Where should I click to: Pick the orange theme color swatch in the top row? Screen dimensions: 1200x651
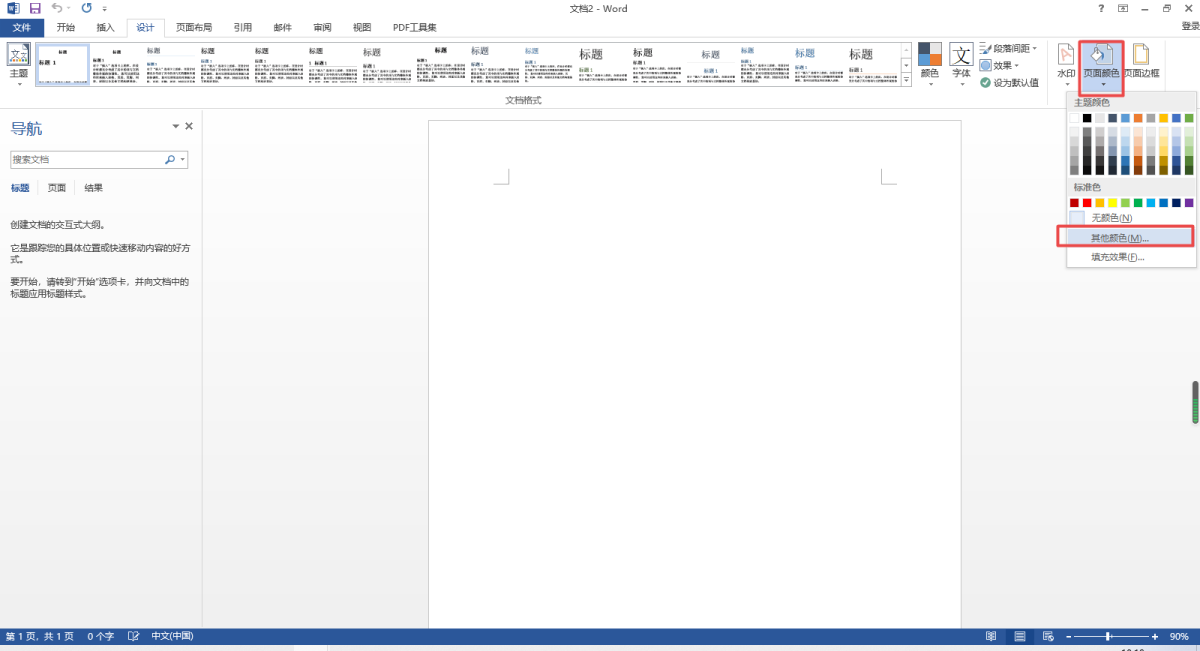tap(1138, 118)
